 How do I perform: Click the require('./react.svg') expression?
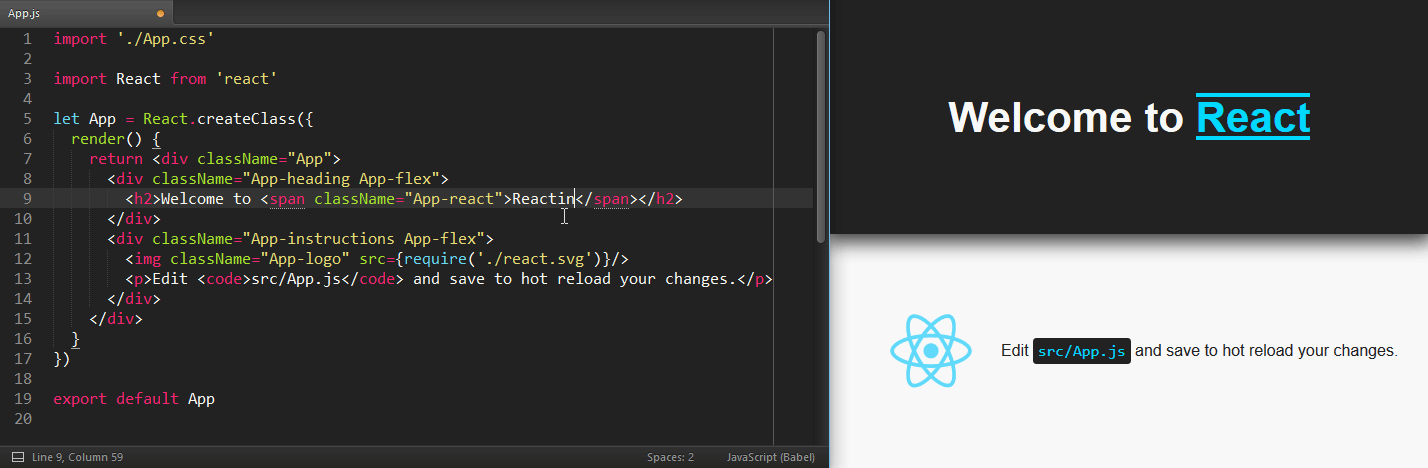tap(494, 259)
